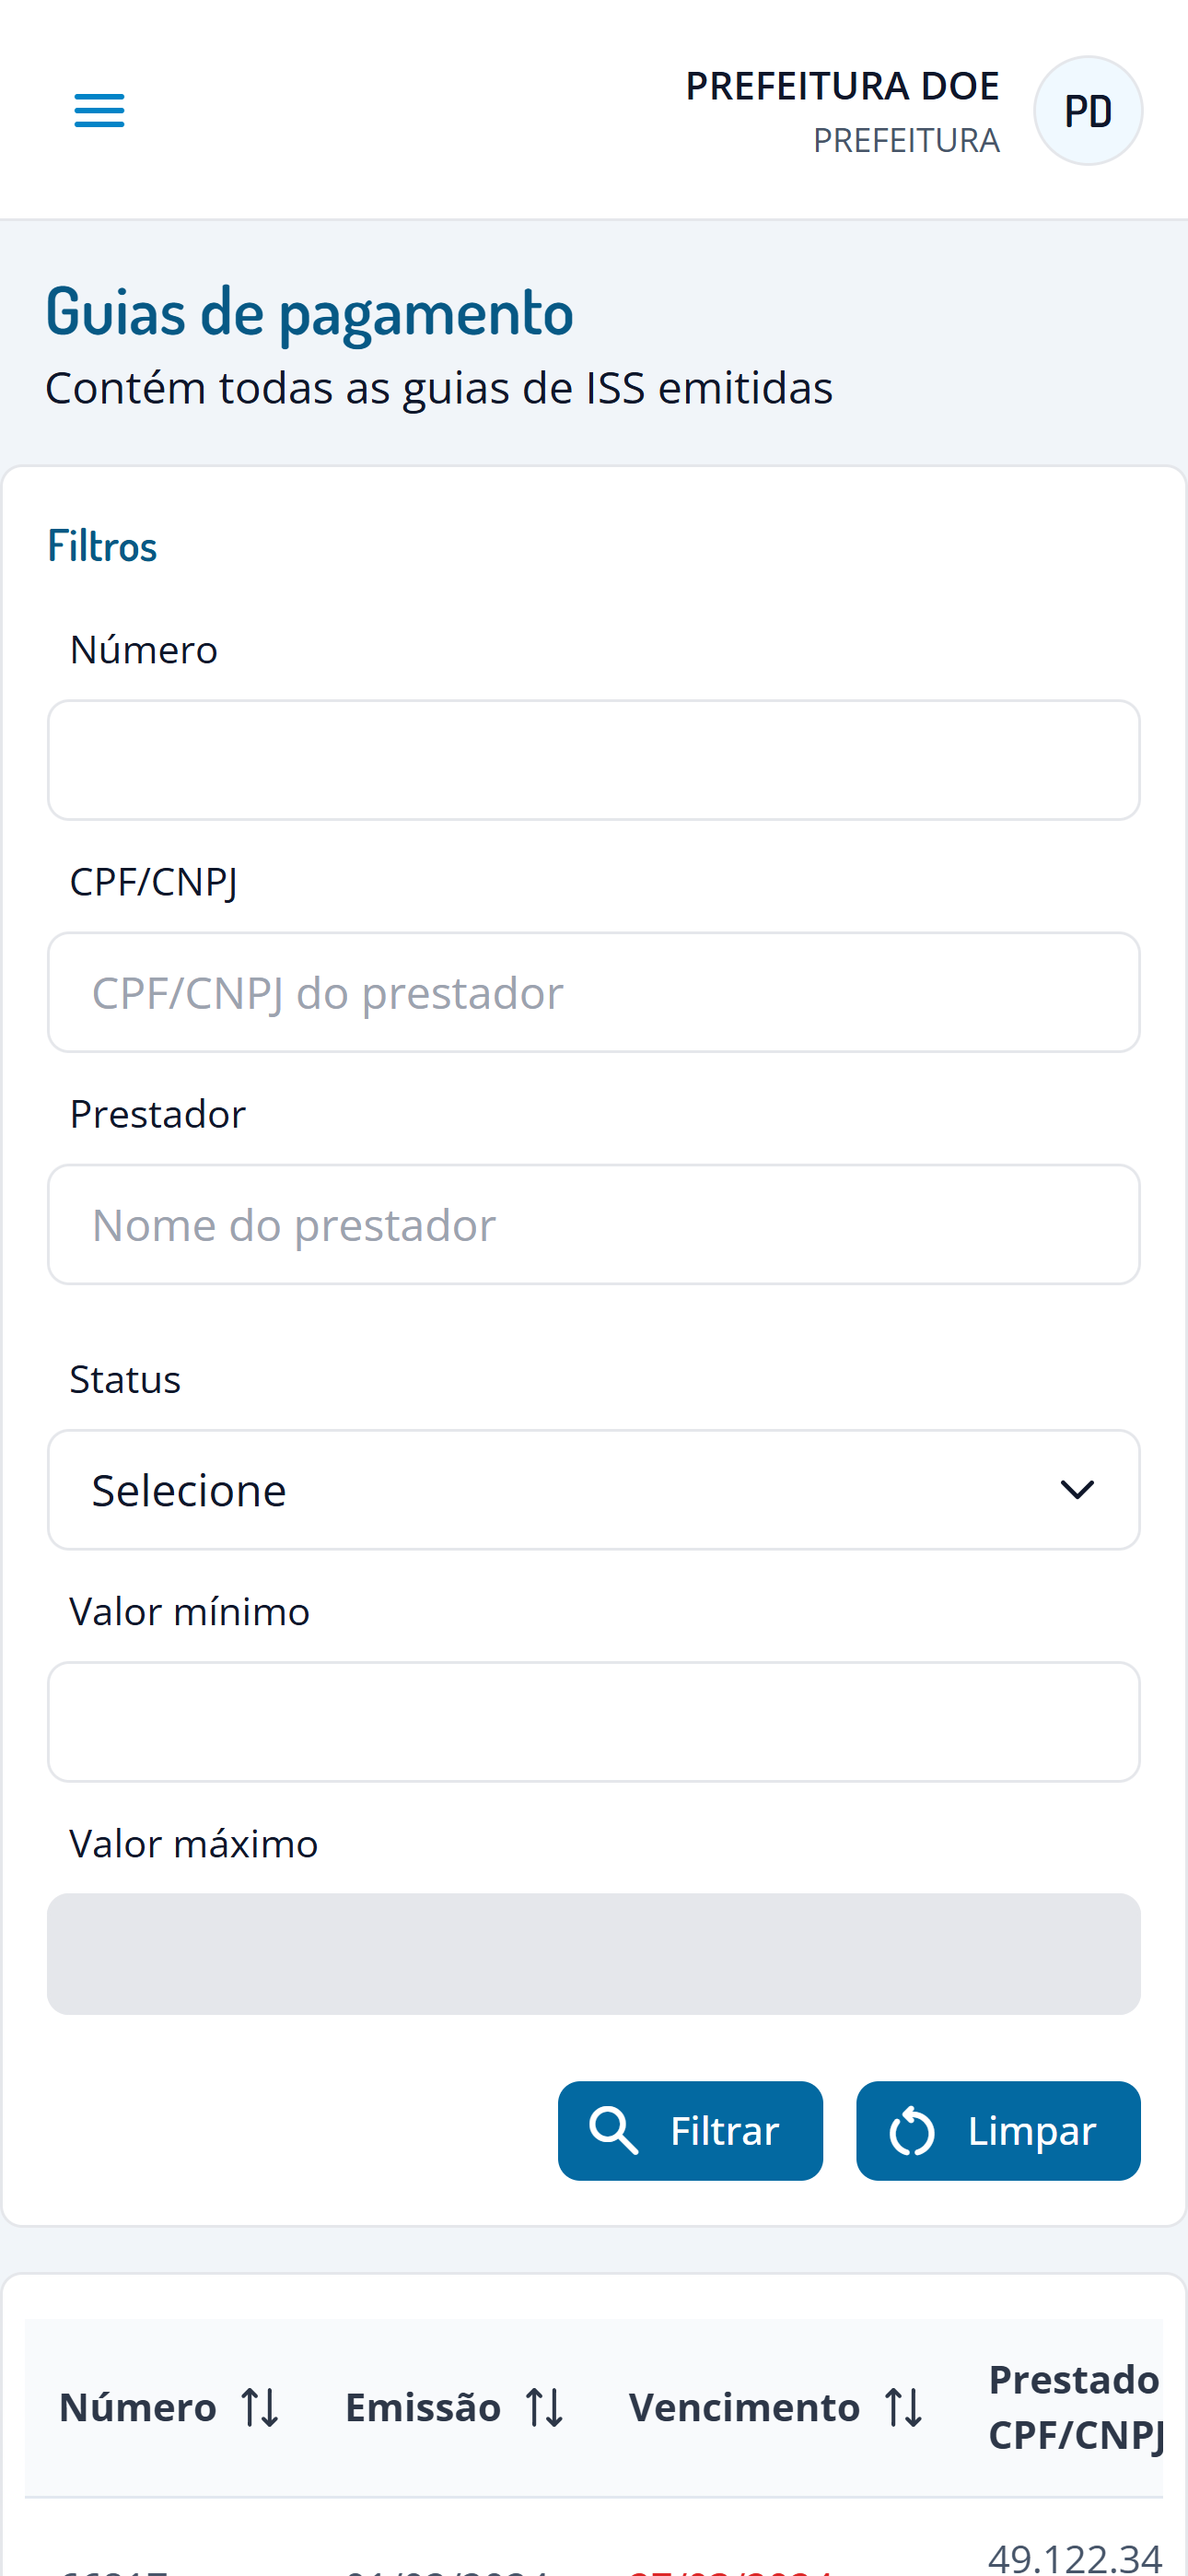Click the magnifier icon in Filtrar button
The height and width of the screenshot is (2576, 1188).
[x=613, y=2130]
